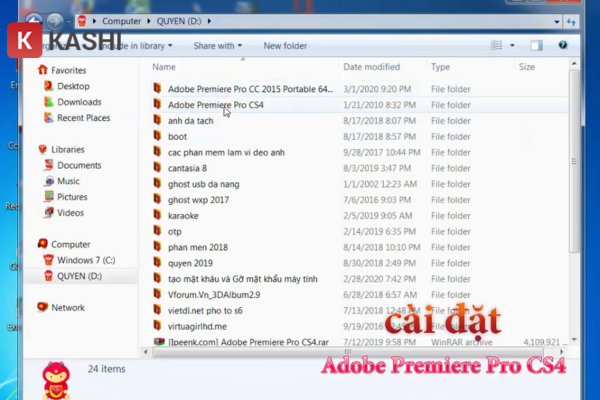
Task: Click the change view icon in toolbar
Action: coord(497,46)
